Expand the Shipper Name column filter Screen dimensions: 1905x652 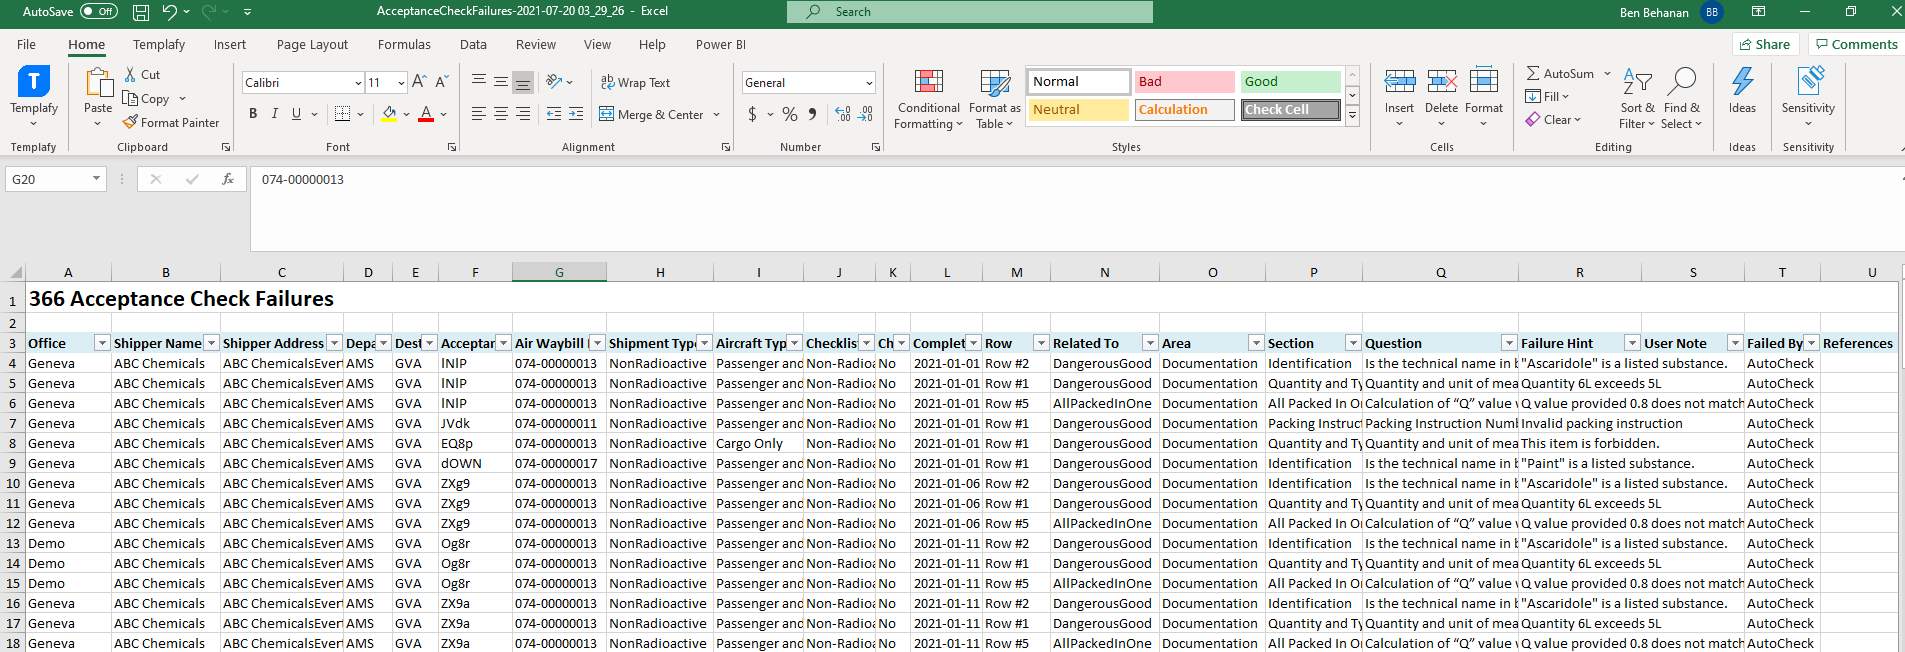click(x=211, y=343)
